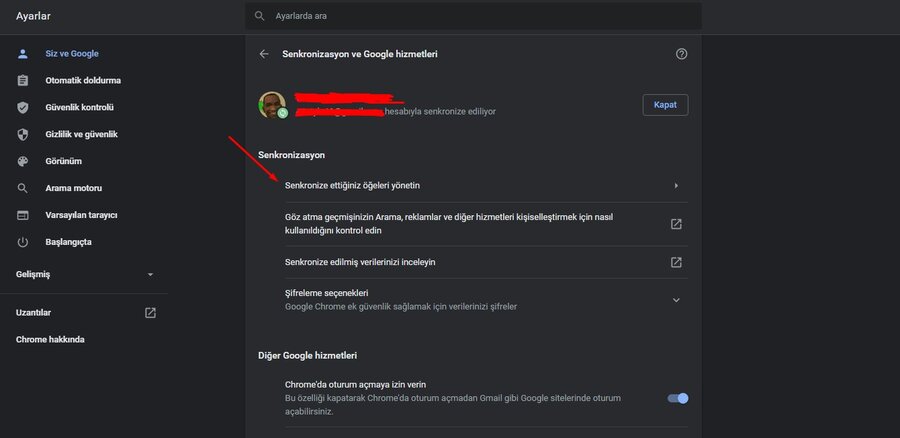The height and width of the screenshot is (438, 900).
Task: Go to Gizlilik ve güvenlik section
Action: pyautogui.click(x=84, y=134)
